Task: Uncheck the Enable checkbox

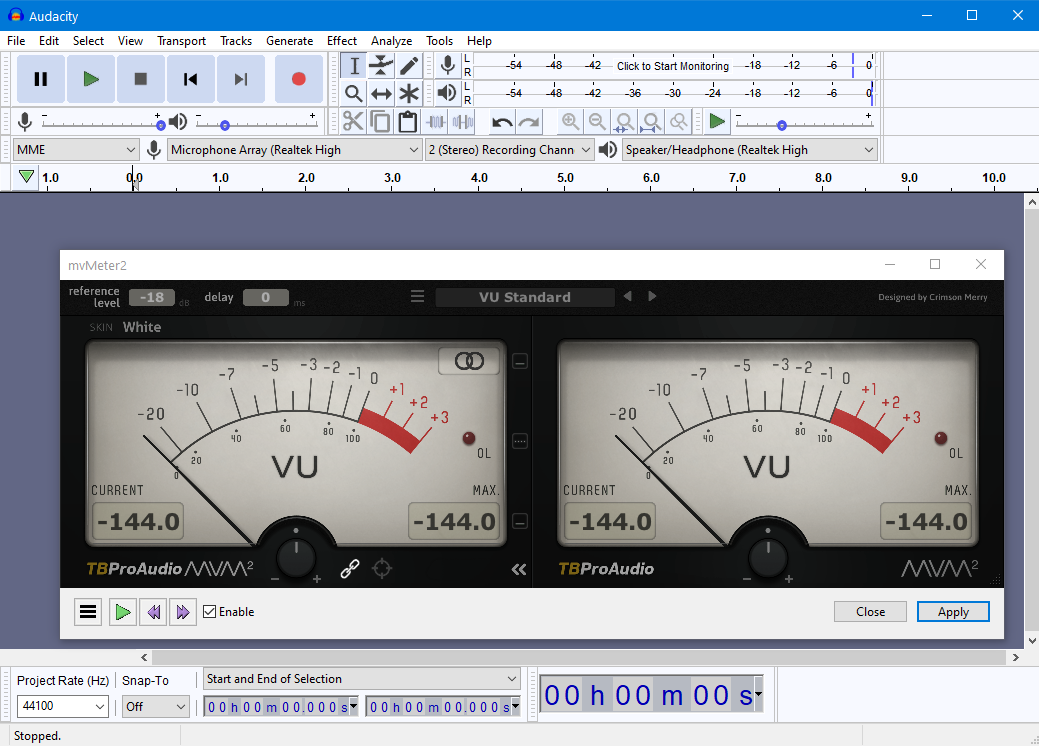Action: click(x=209, y=612)
